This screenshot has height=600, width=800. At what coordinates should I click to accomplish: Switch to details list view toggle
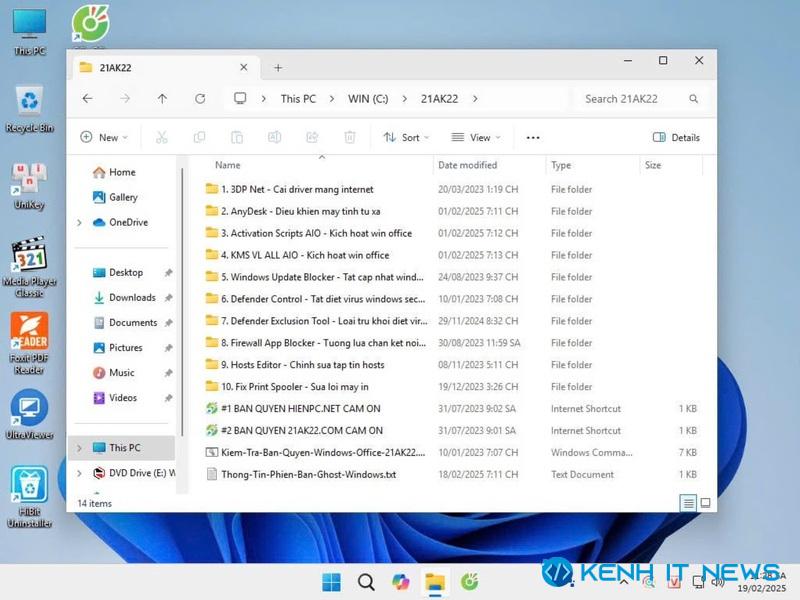coord(688,503)
